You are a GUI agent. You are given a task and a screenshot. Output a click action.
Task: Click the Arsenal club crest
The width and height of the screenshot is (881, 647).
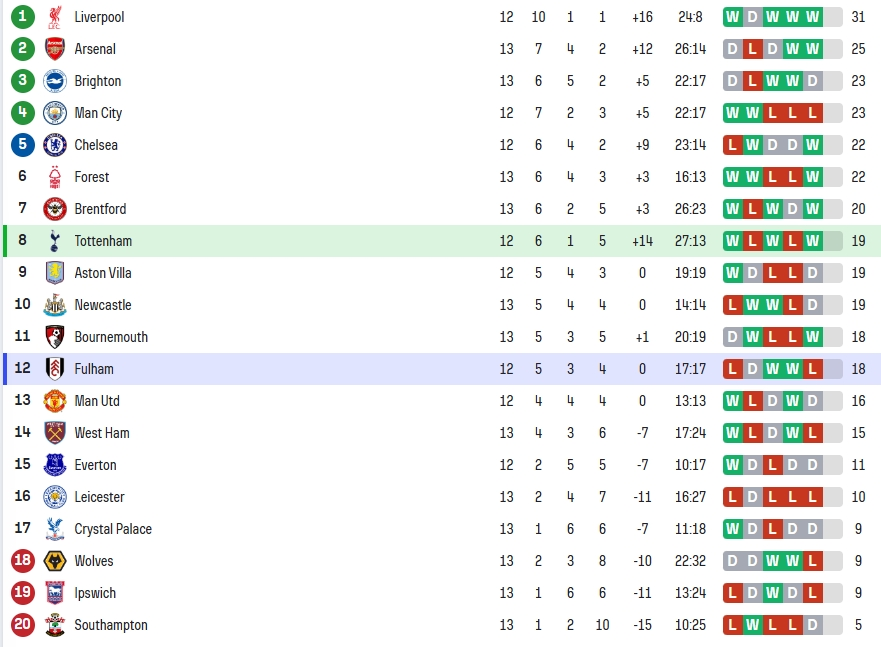(x=55, y=49)
